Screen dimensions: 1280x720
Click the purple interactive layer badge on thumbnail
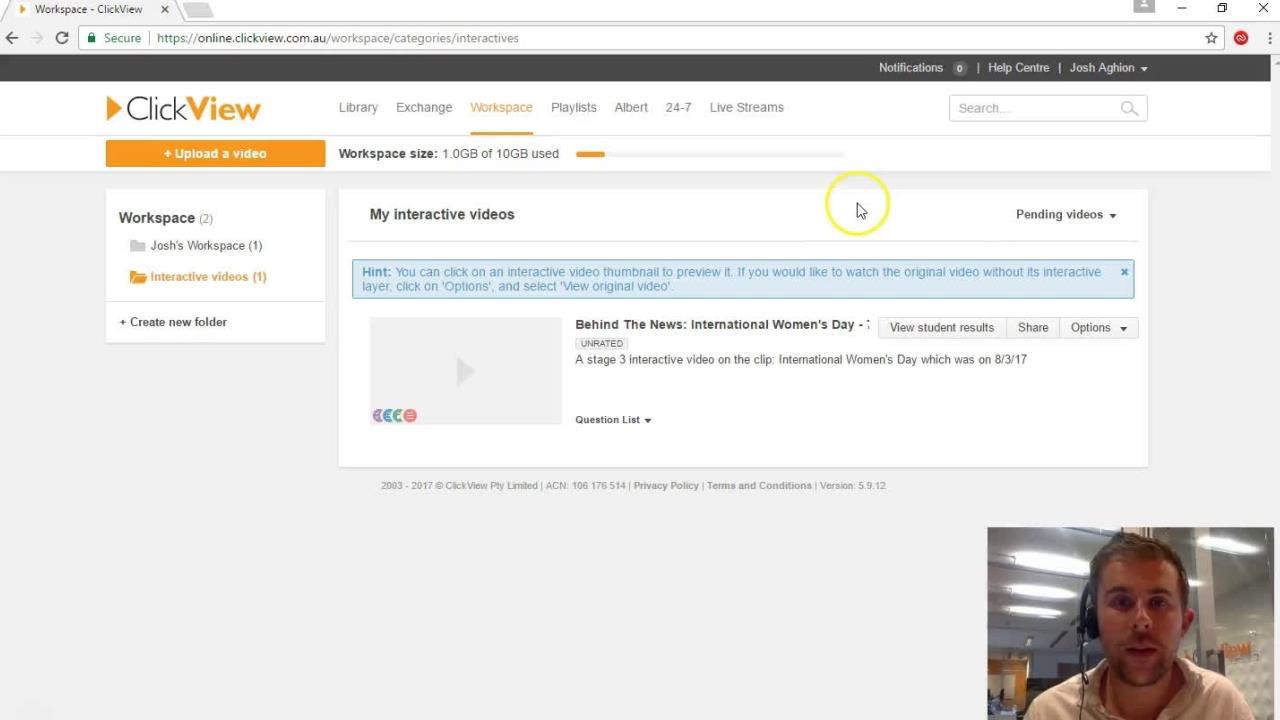click(x=377, y=415)
